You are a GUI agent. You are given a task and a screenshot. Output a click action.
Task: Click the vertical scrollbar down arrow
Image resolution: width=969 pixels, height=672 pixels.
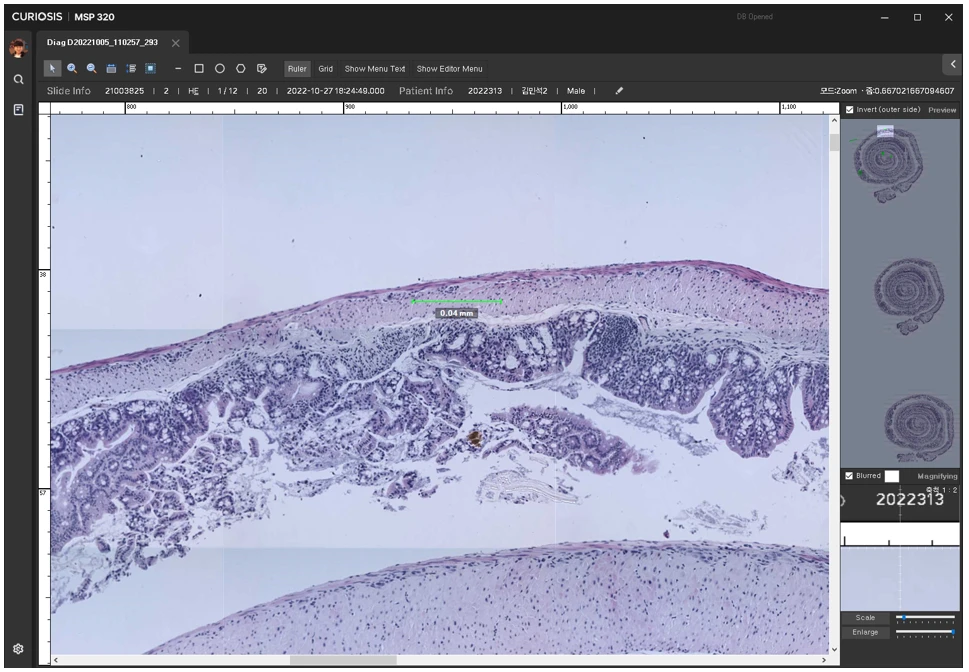click(x=834, y=649)
